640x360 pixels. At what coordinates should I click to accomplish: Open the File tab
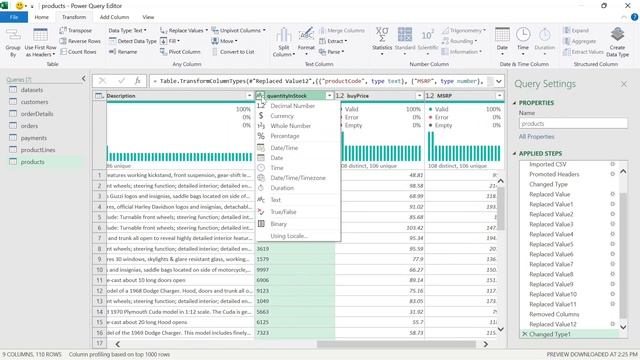click(14, 17)
